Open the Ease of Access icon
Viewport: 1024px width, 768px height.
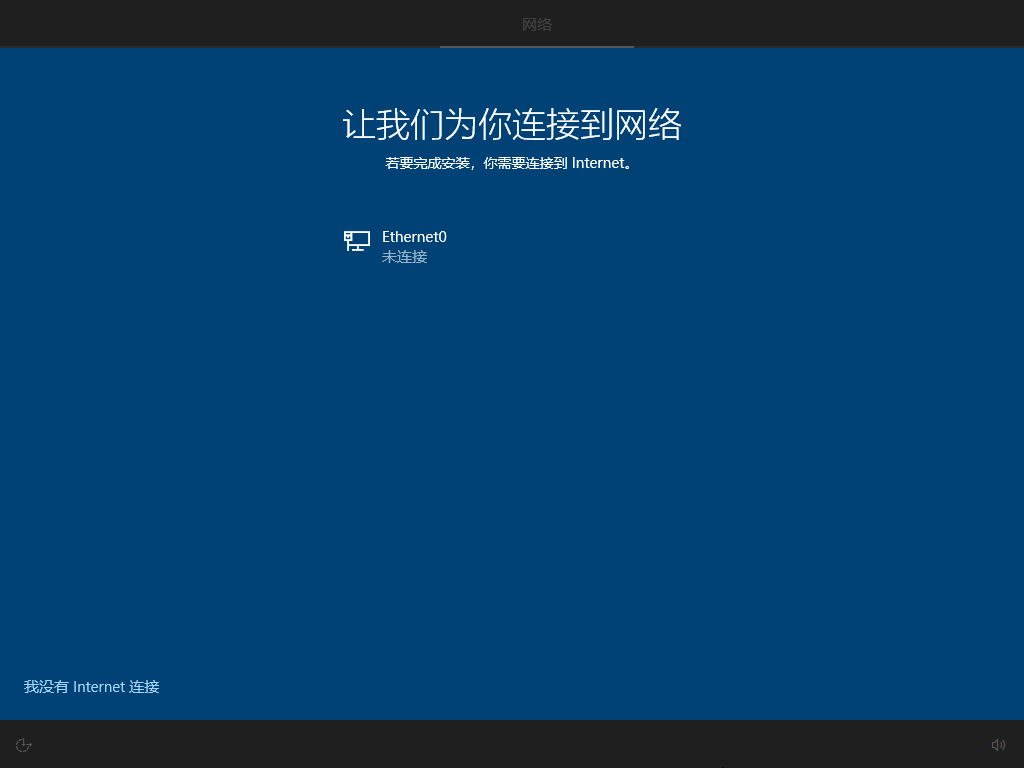pyautogui.click(x=24, y=745)
